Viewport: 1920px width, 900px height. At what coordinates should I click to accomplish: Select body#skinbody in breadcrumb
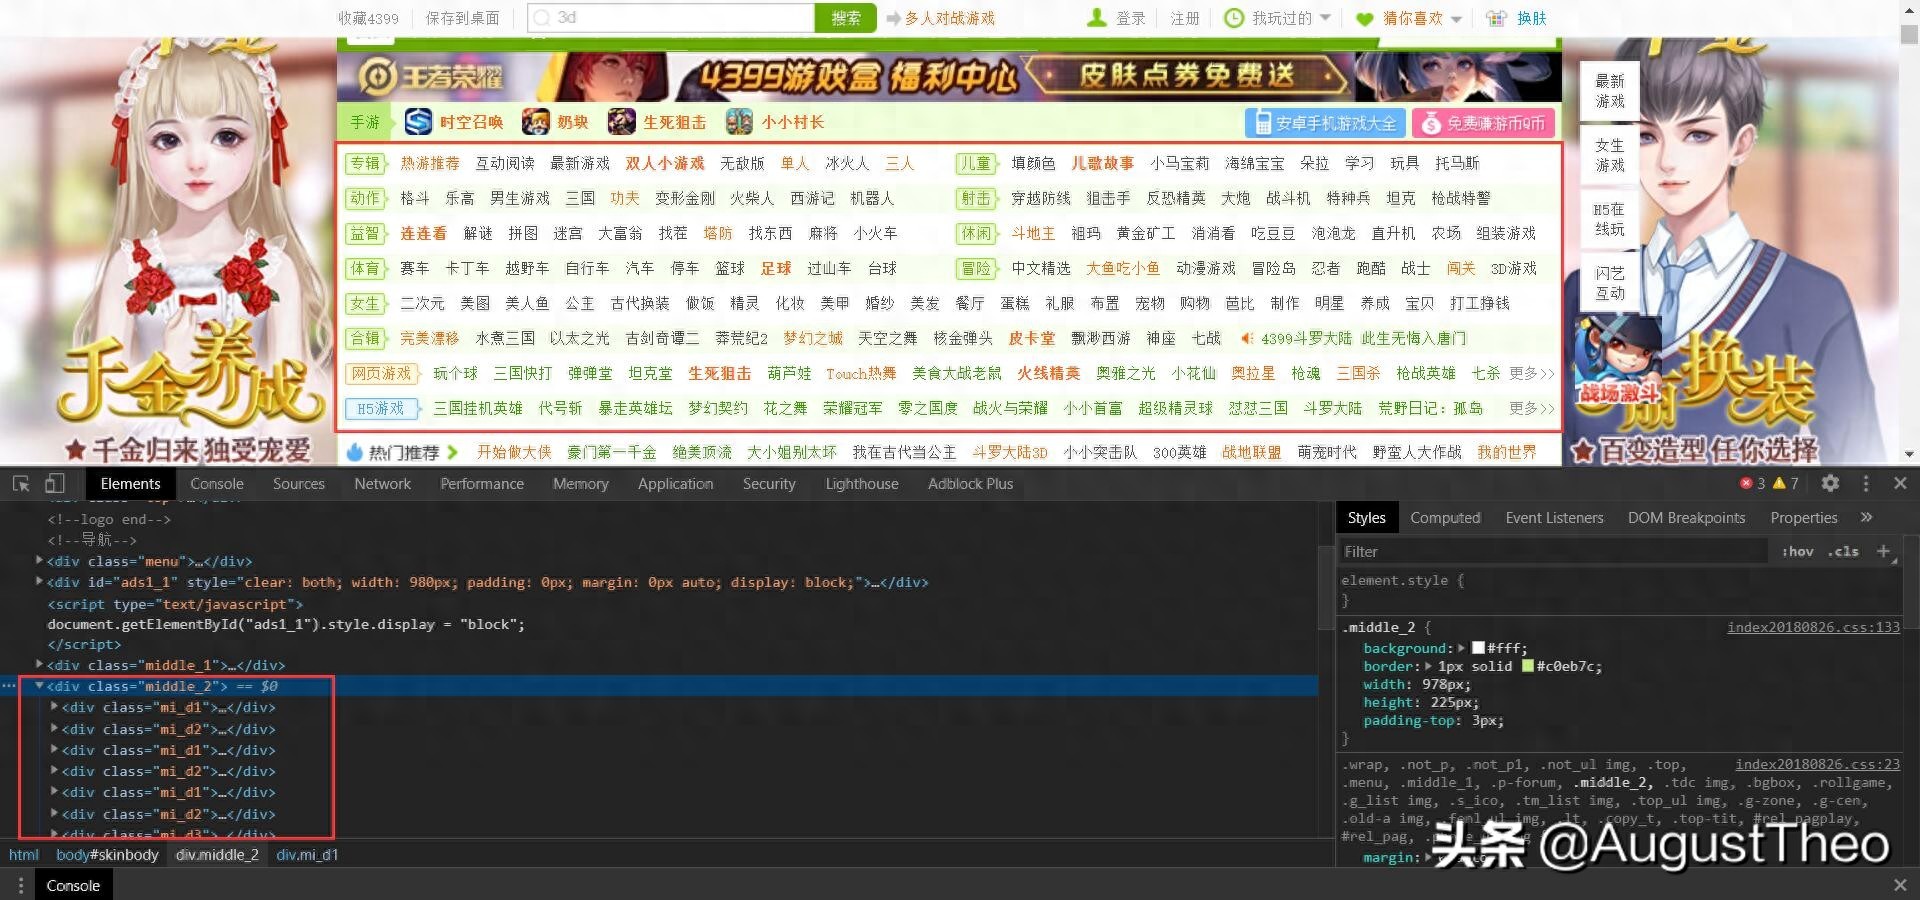point(107,855)
